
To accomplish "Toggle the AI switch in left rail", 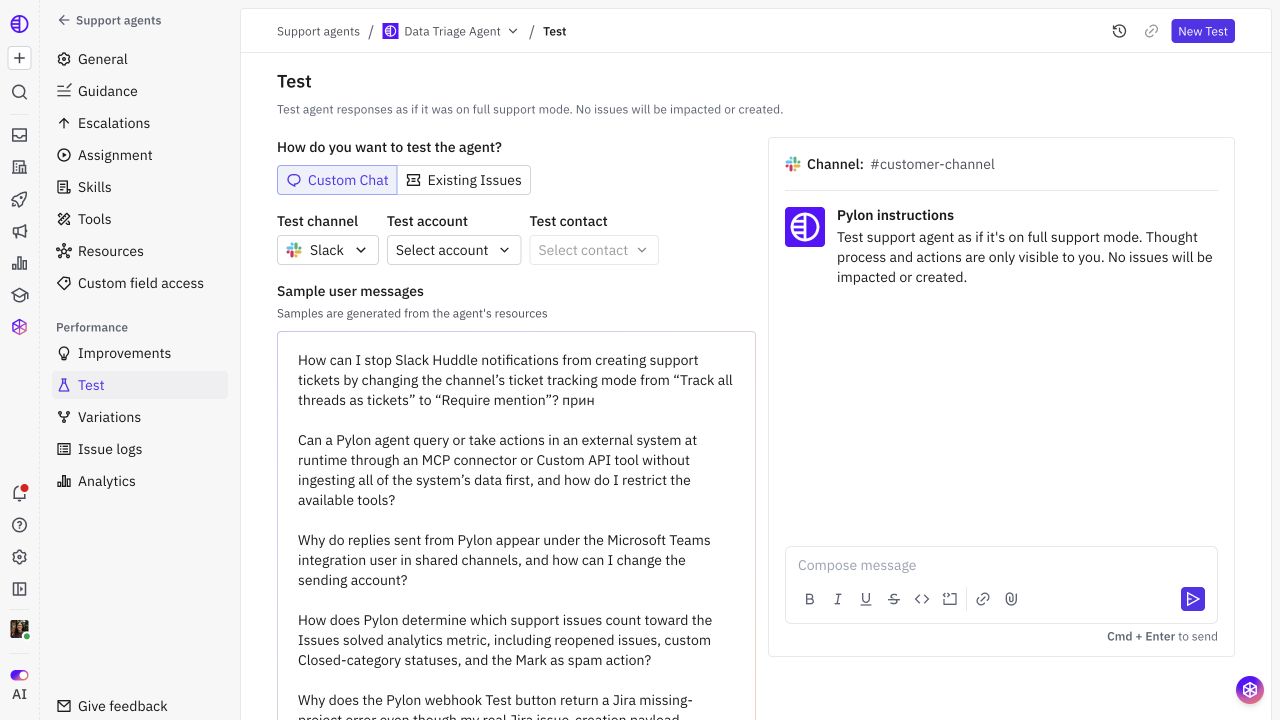I will [x=19, y=675].
